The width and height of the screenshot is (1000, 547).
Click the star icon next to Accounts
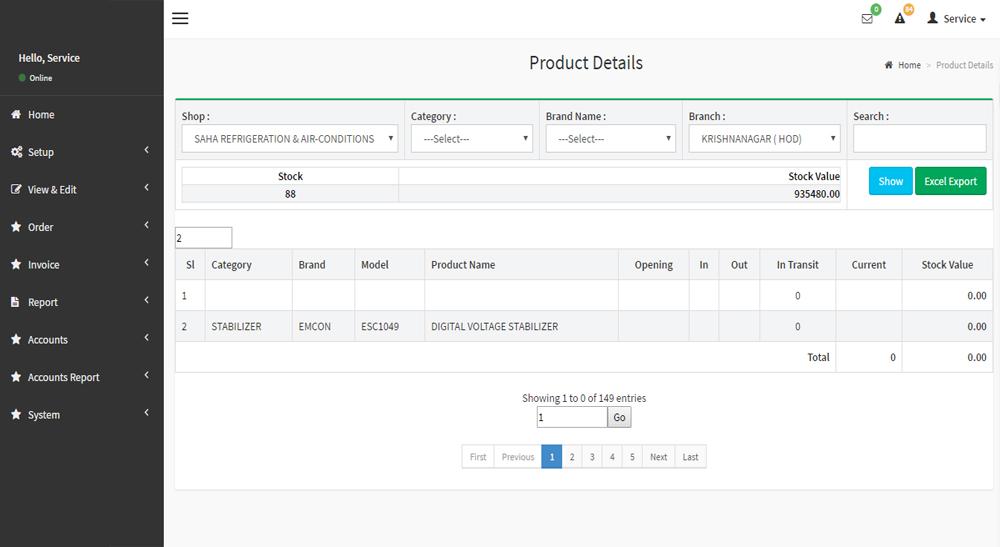pos(16,339)
